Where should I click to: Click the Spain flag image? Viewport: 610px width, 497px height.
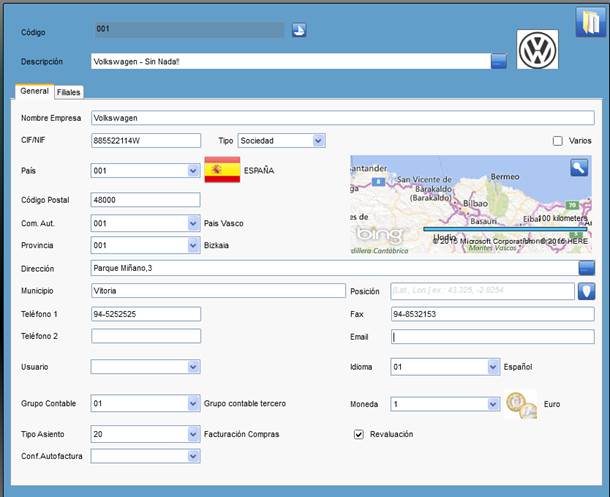(x=222, y=170)
